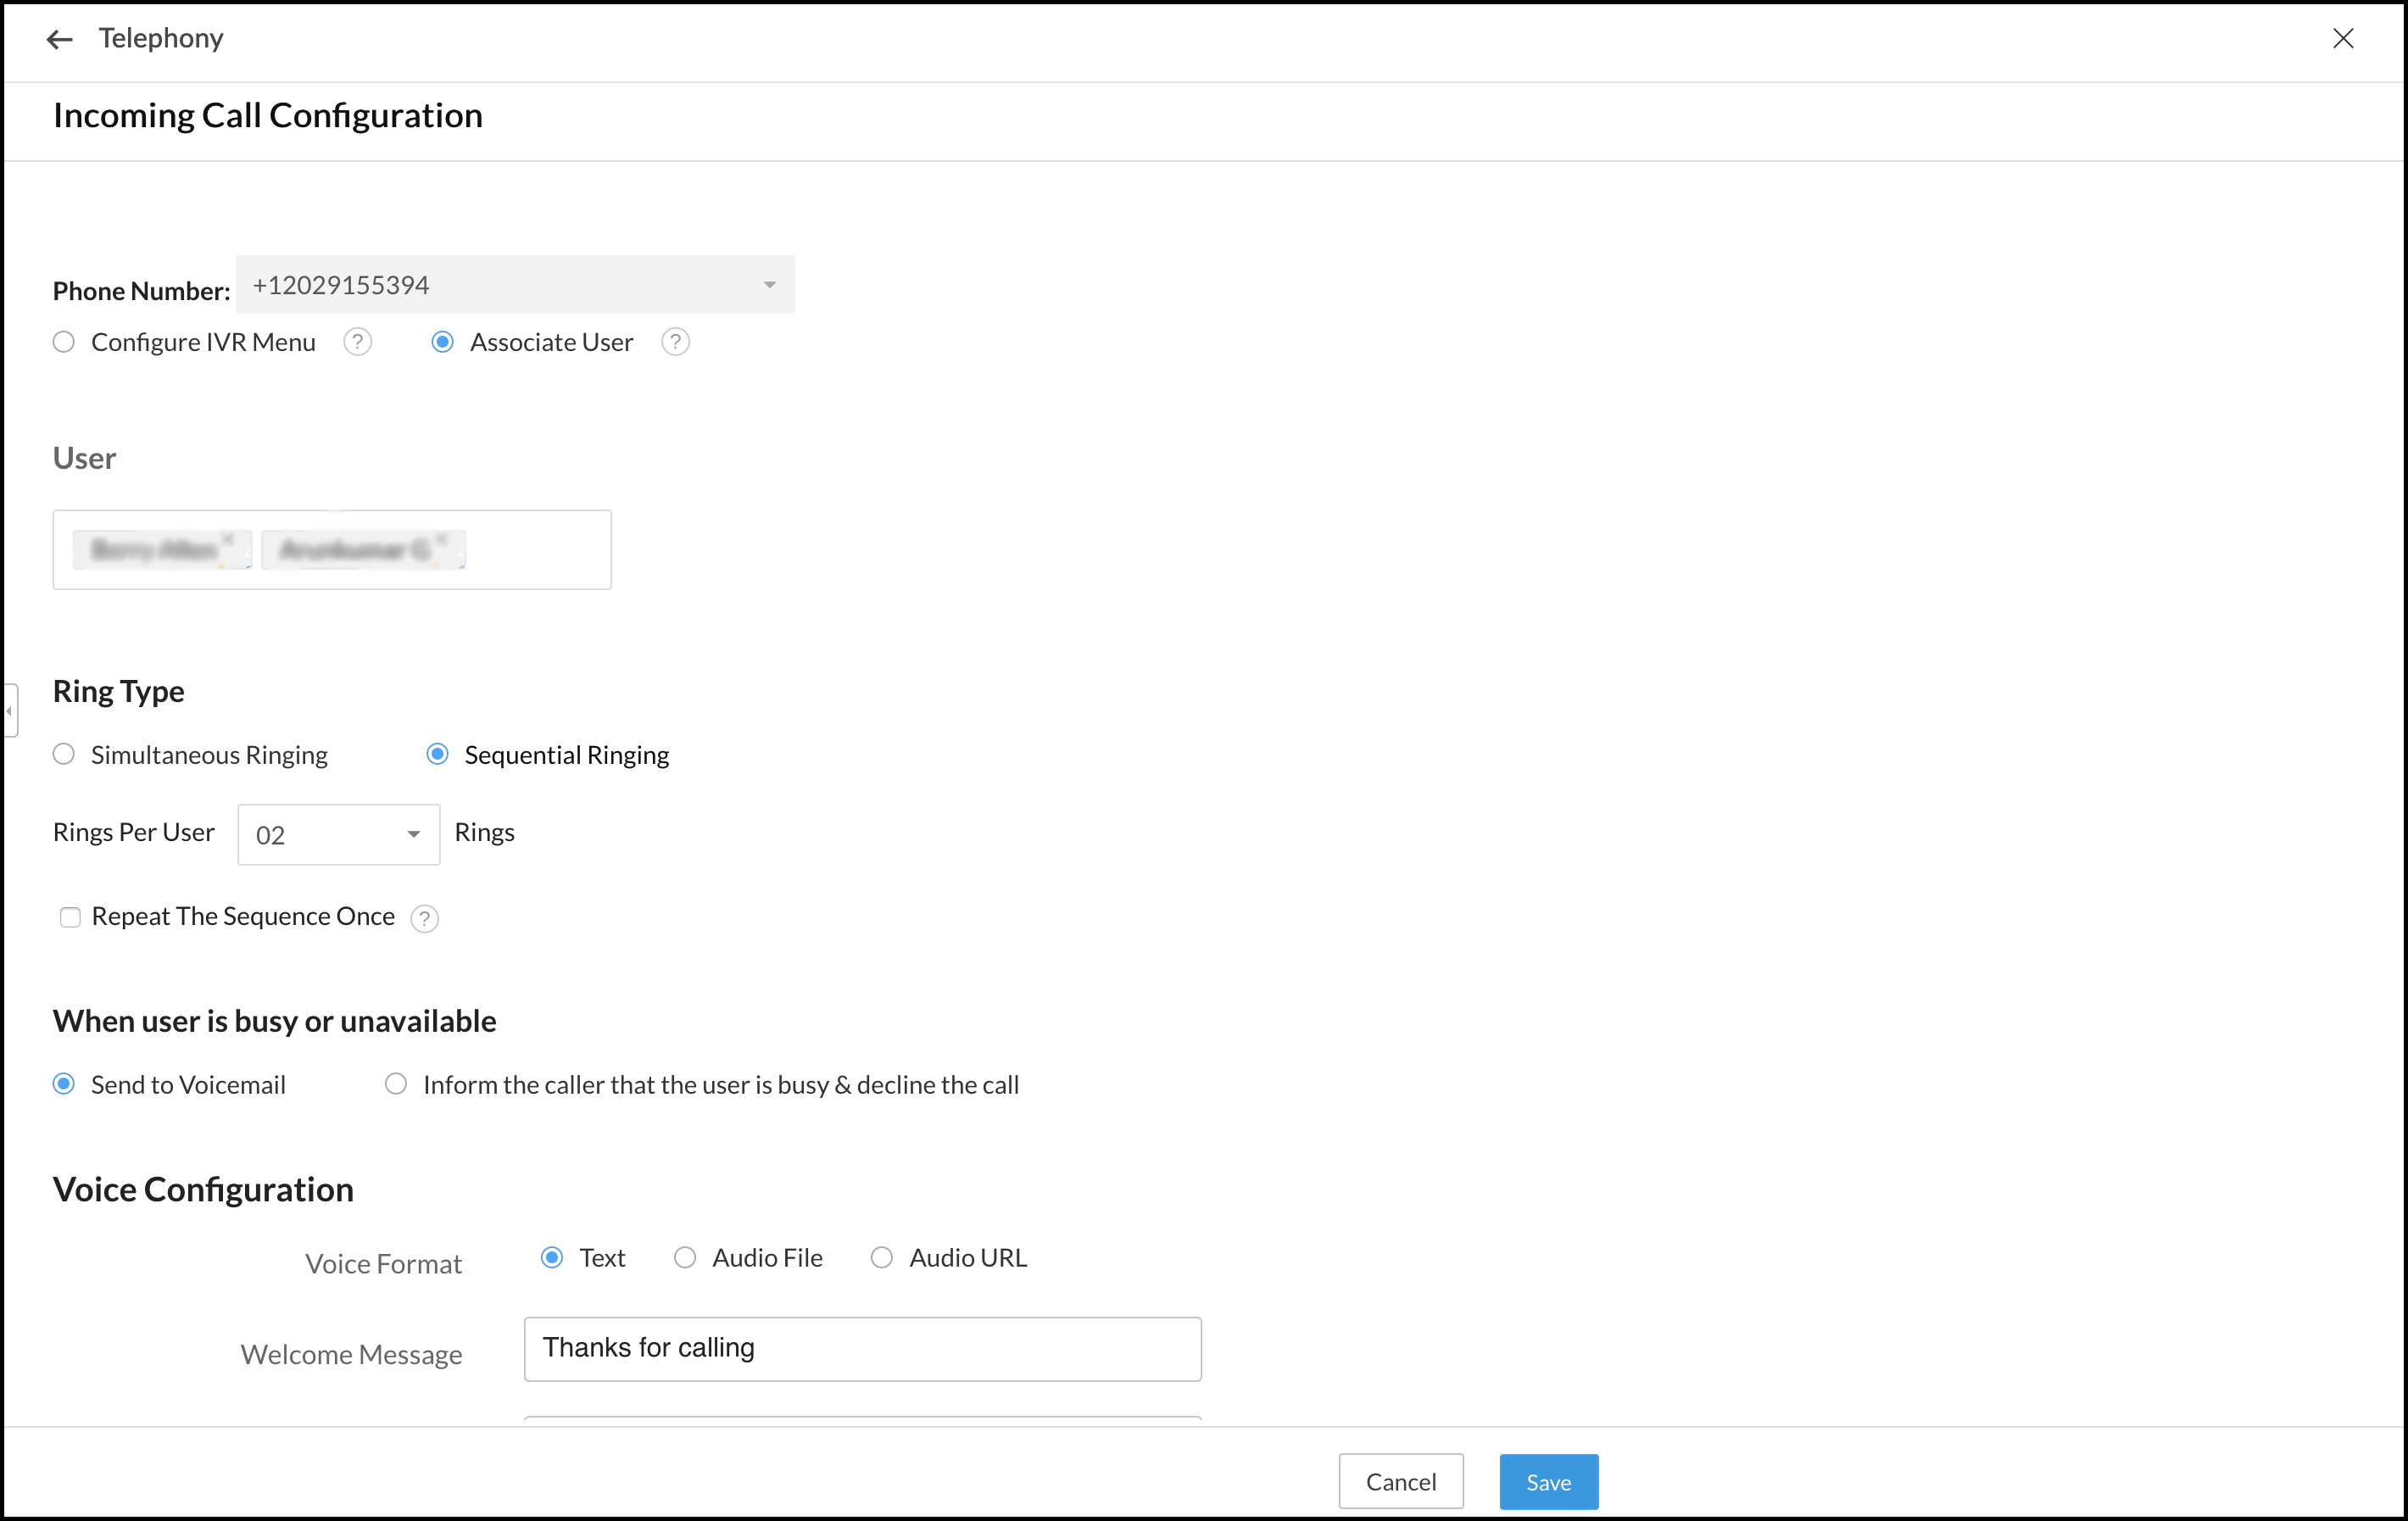Select Audio URL voice format

[881, 1258]
